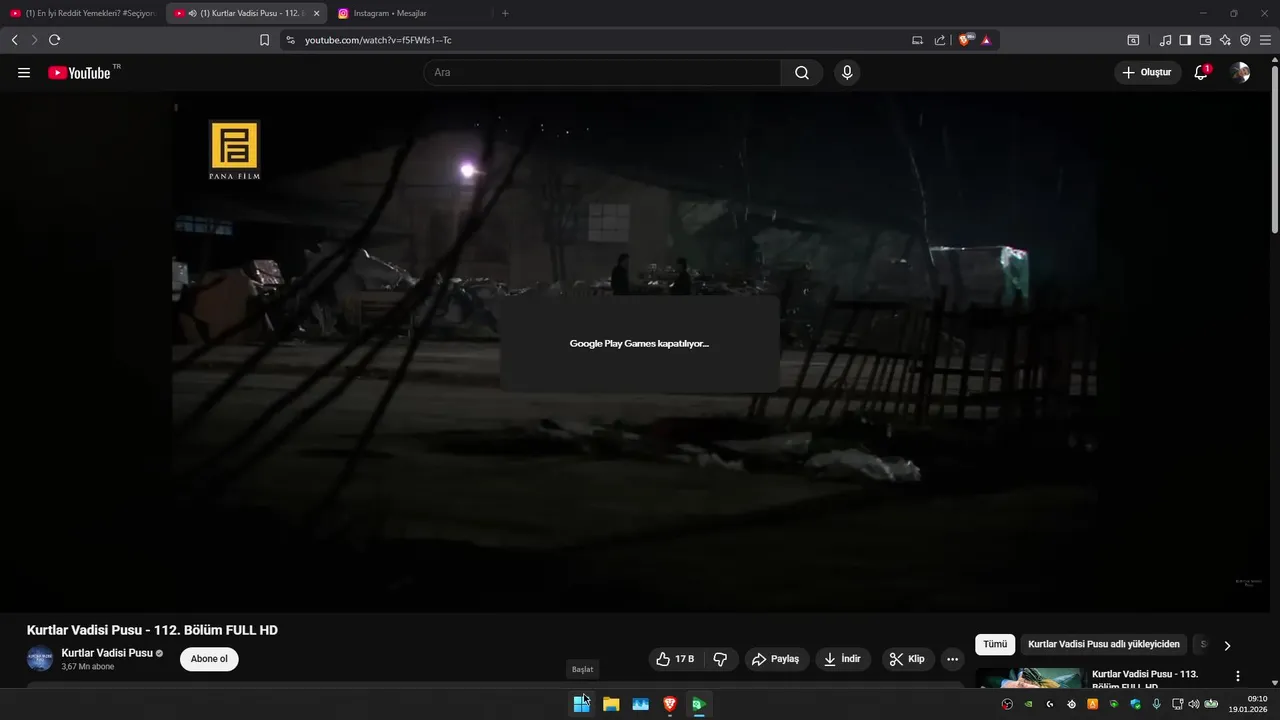Click the YouTube search magnifier button
This screenshot has width=1280, height=720.
pos(802,73)
